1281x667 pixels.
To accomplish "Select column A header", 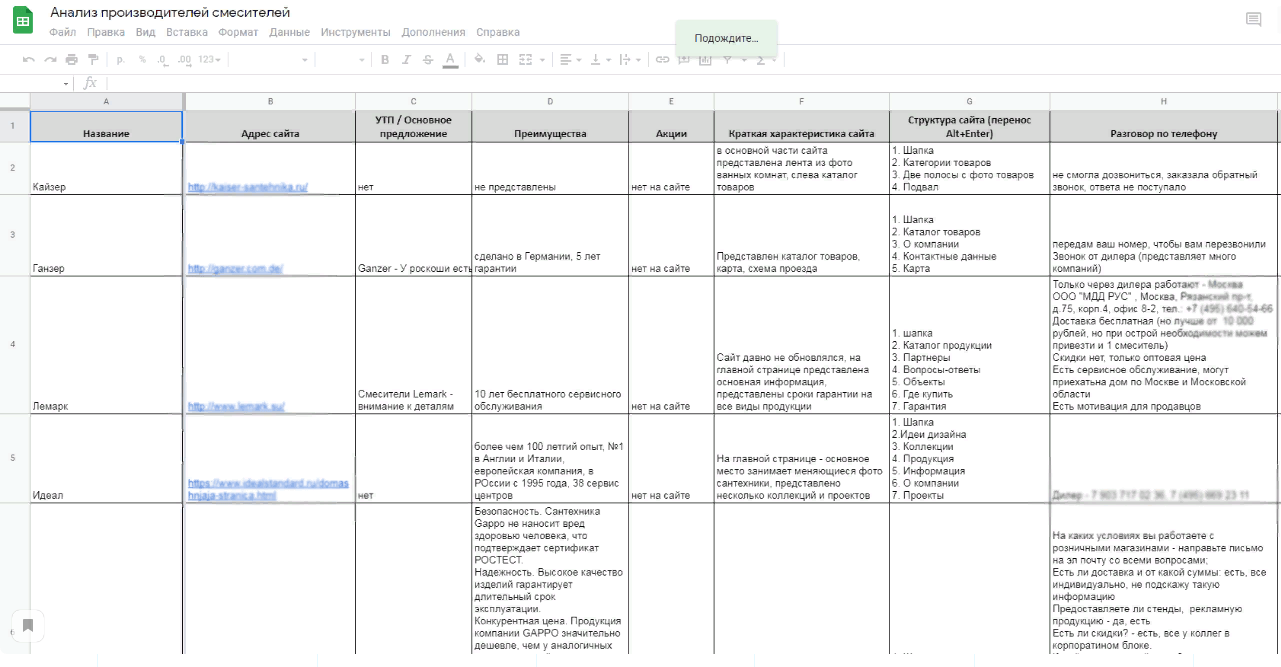I will [x=106, y=101].
